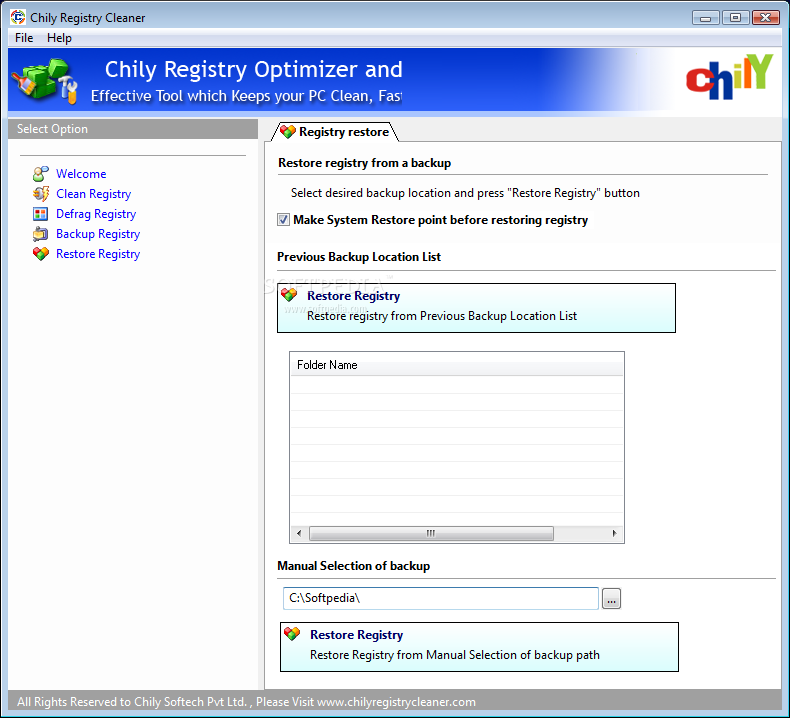This screenshot has width=790, height=718.
Task: Close the Chily Registry Cleaner window
Action: tap(766, 18)
